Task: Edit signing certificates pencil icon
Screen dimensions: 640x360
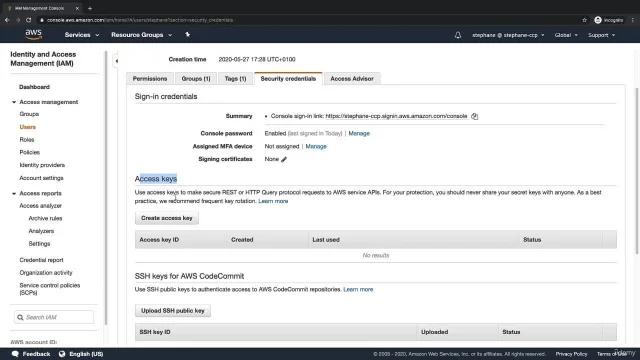Action: (284, 159)
